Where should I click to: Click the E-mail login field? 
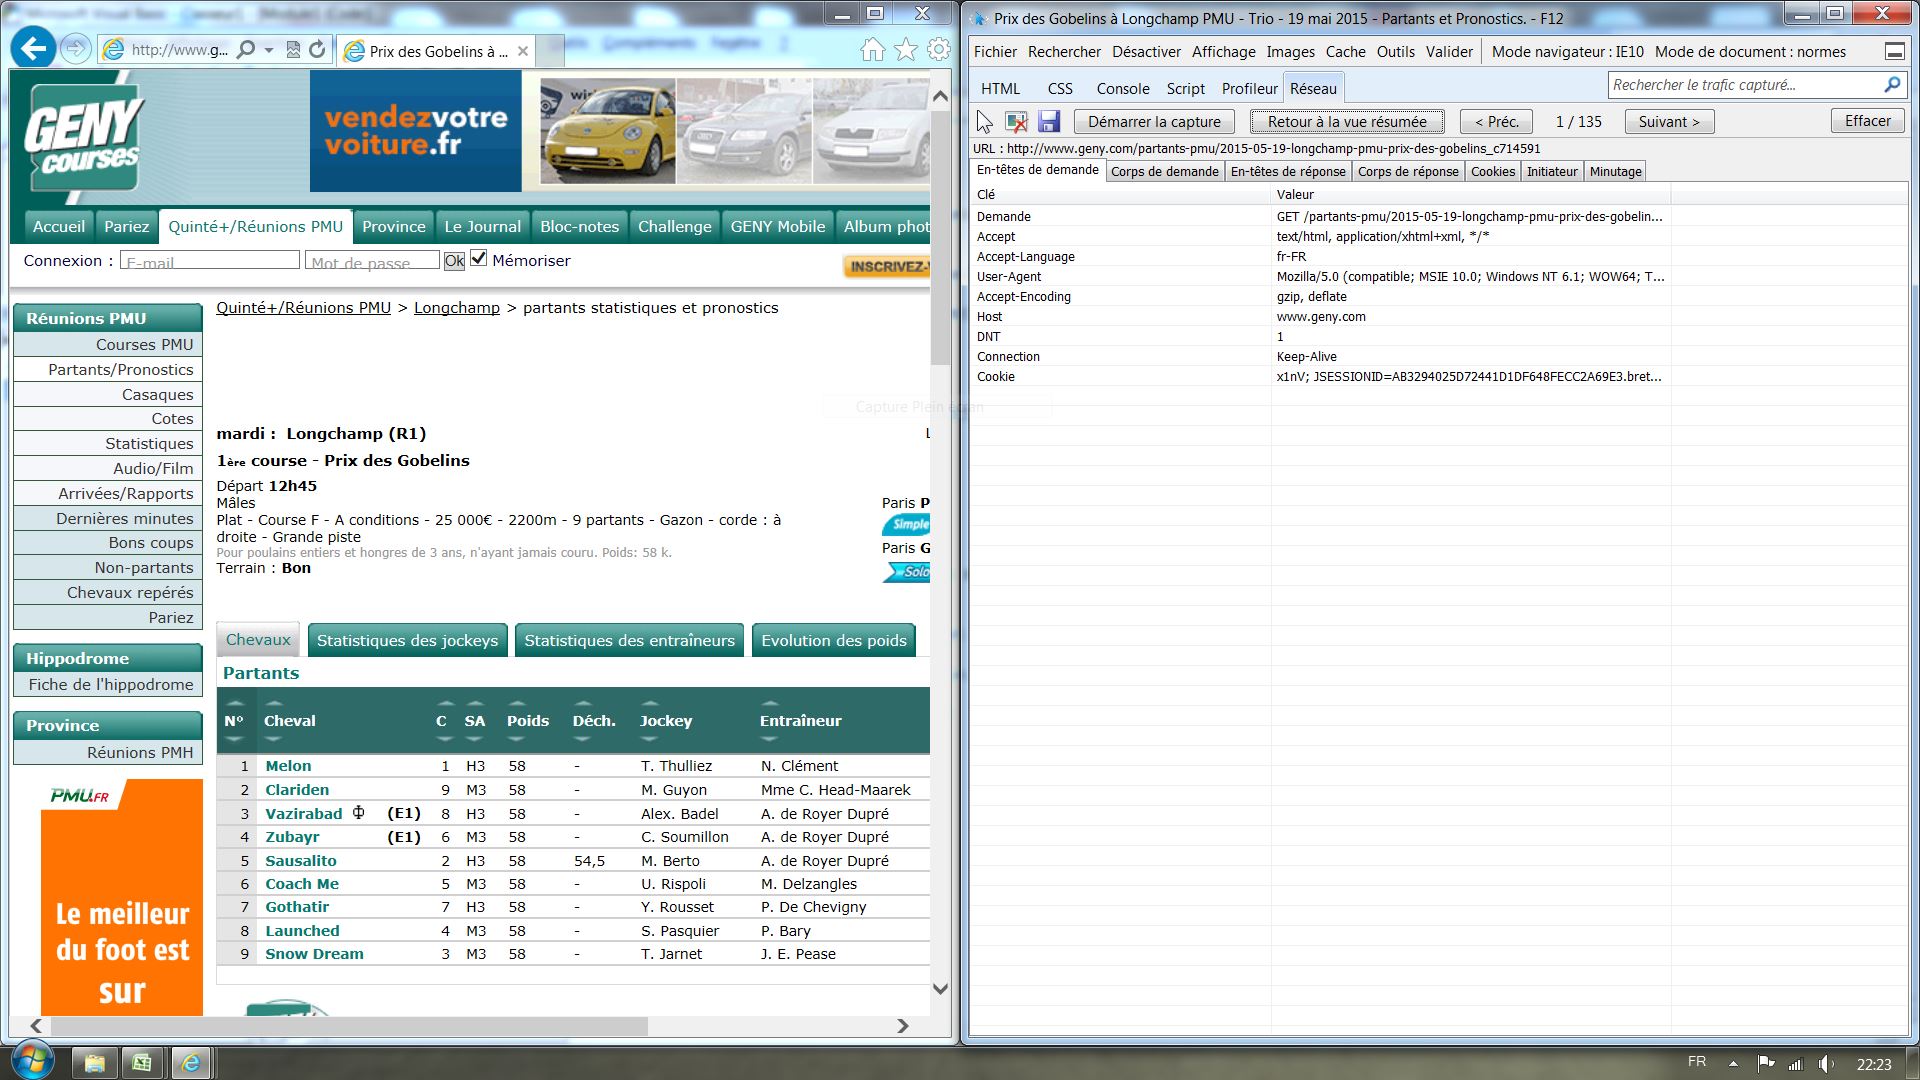[x=210, y=260]
